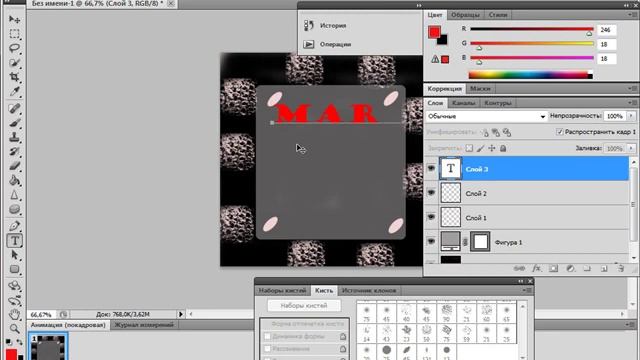
Task: Expand the status bar info arrow
Action: click(x=180, y=314)
